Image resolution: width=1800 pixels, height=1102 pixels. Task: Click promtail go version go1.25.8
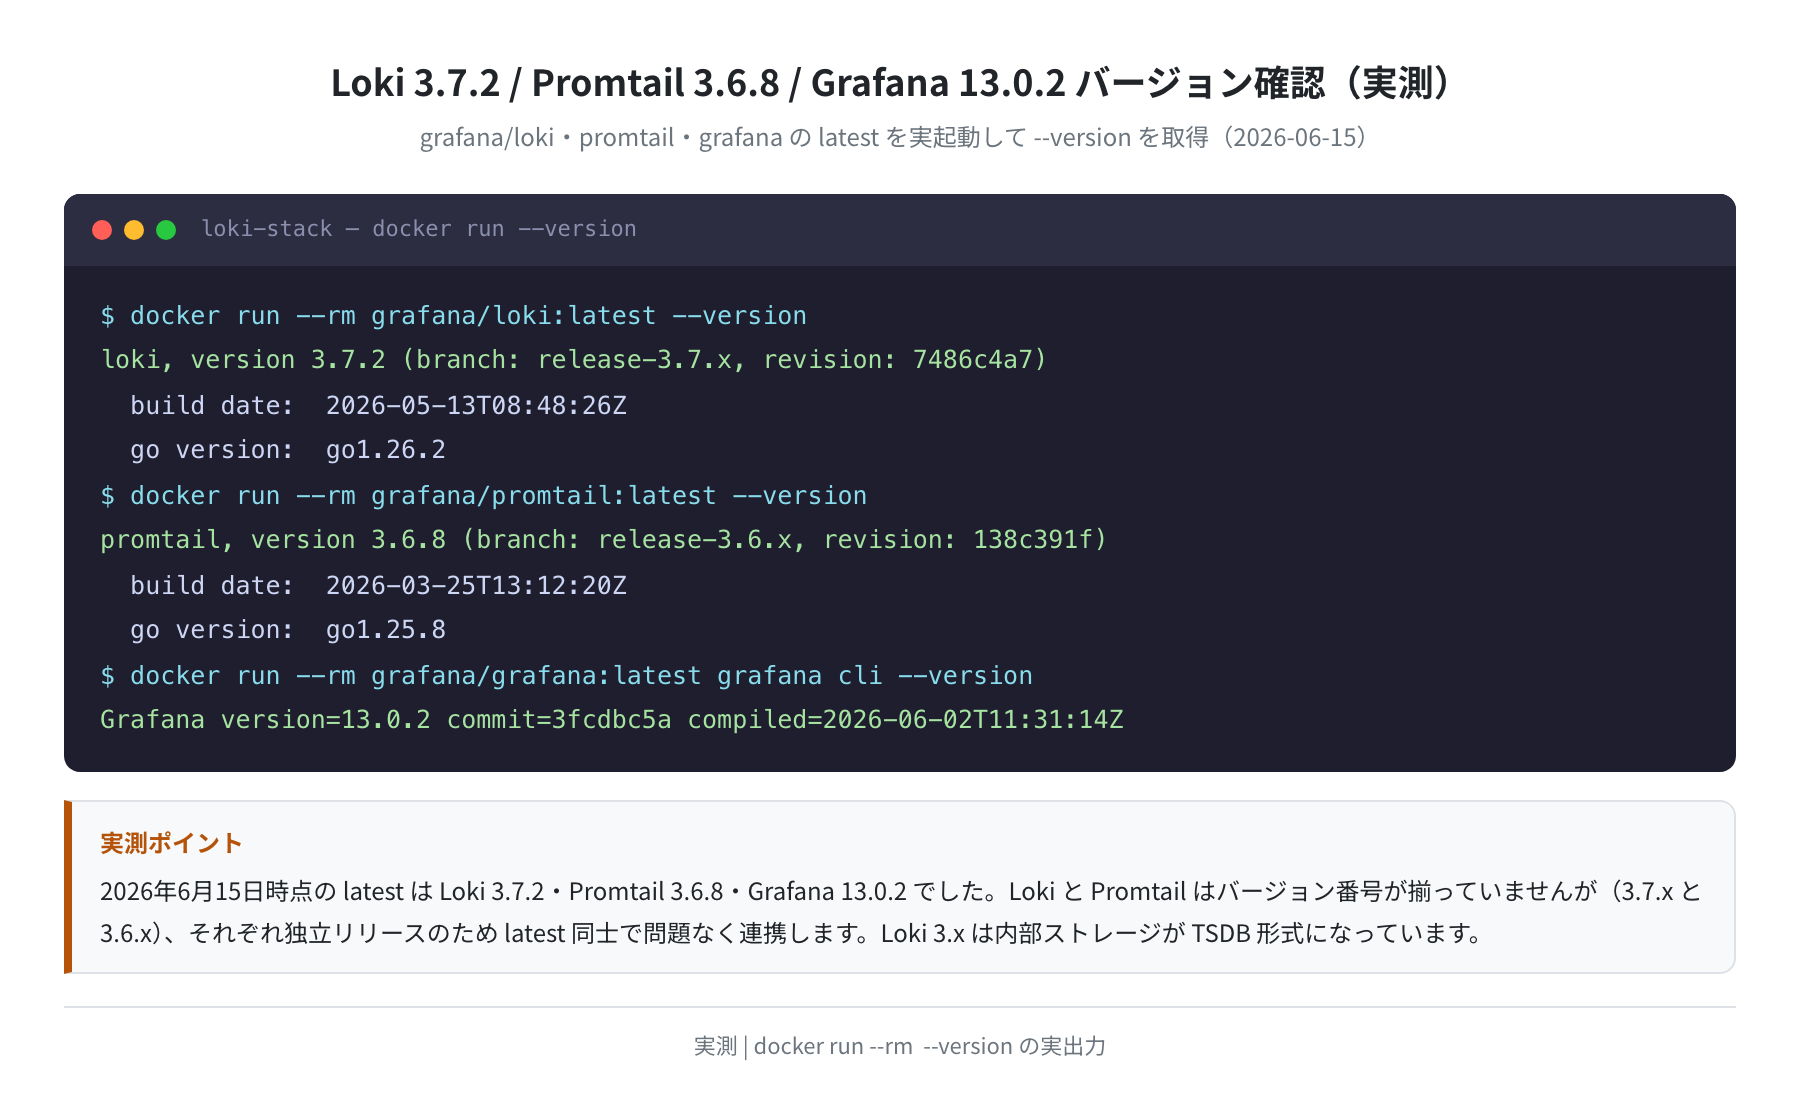(288, 630)
